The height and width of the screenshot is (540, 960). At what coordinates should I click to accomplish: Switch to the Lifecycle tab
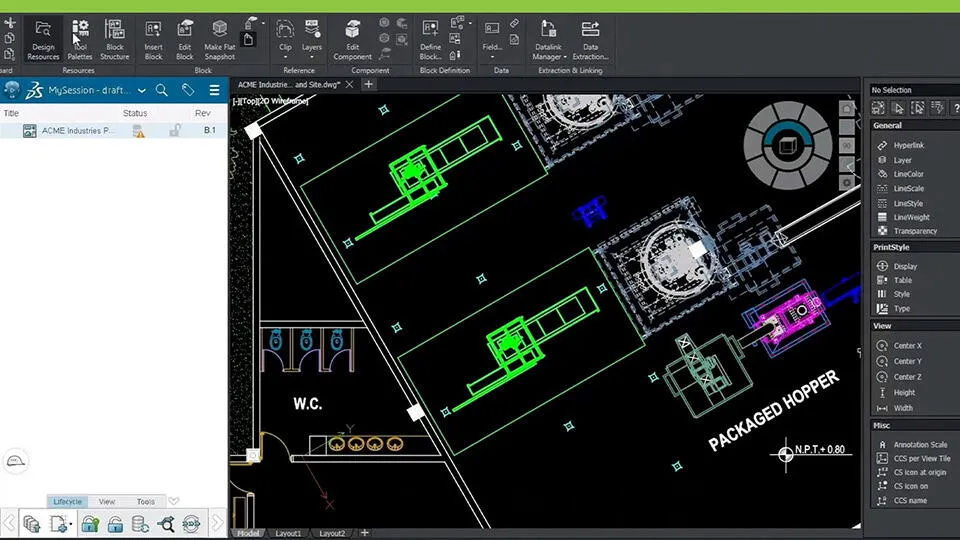pyautogui.click(x=67, y=501)
